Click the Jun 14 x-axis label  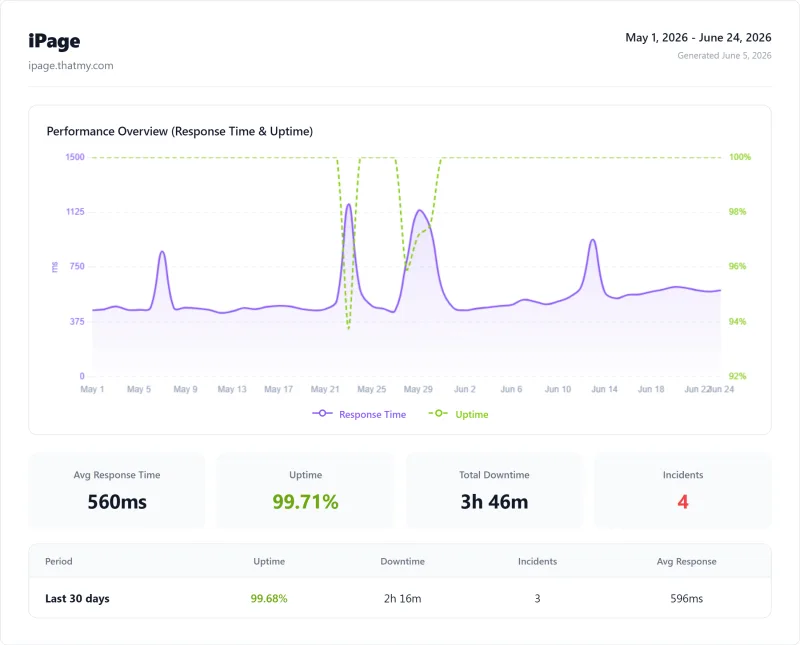click(x=604, y=389)
